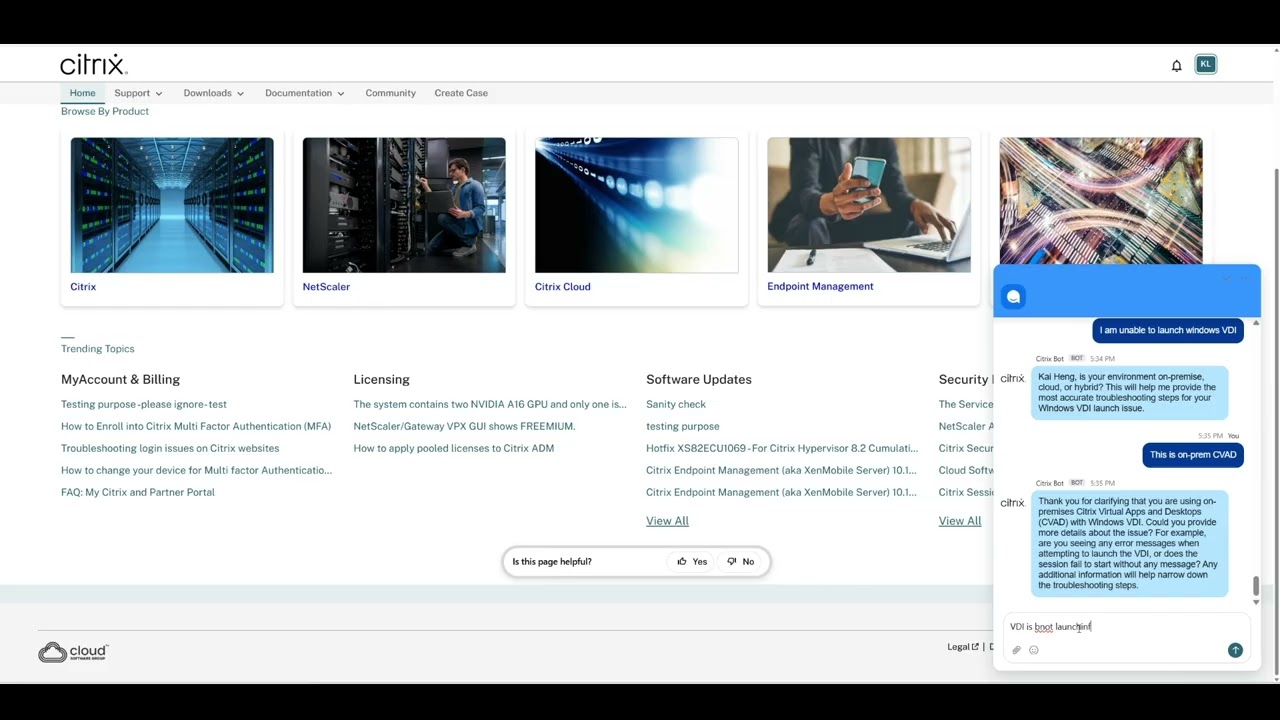
Task: Open How to Enroll into Citrix MFA
Action: tap(196, 426)
